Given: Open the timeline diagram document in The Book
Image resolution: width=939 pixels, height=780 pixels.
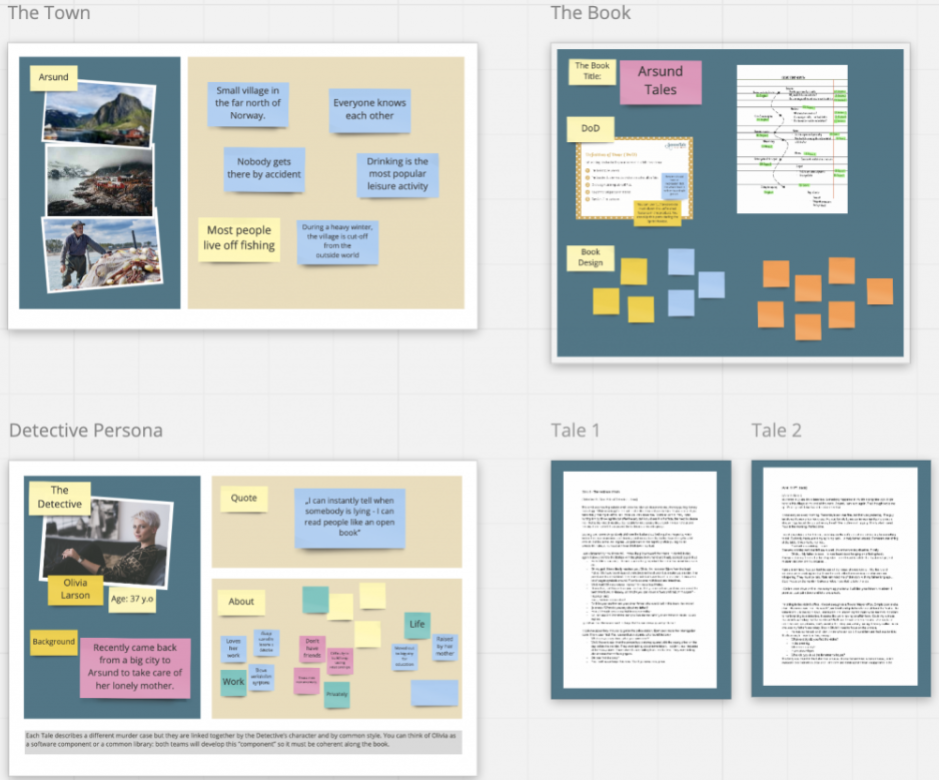Looking at the screenshot, I should point(792,139).
